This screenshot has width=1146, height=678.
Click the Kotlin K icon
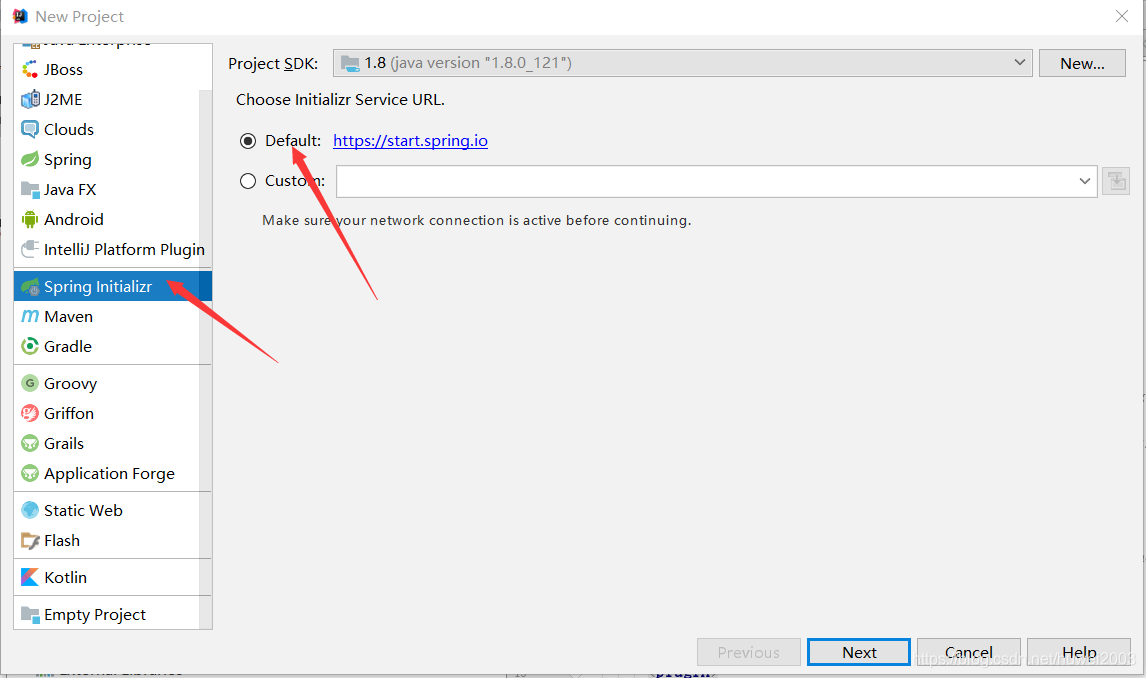pos(30,577)
